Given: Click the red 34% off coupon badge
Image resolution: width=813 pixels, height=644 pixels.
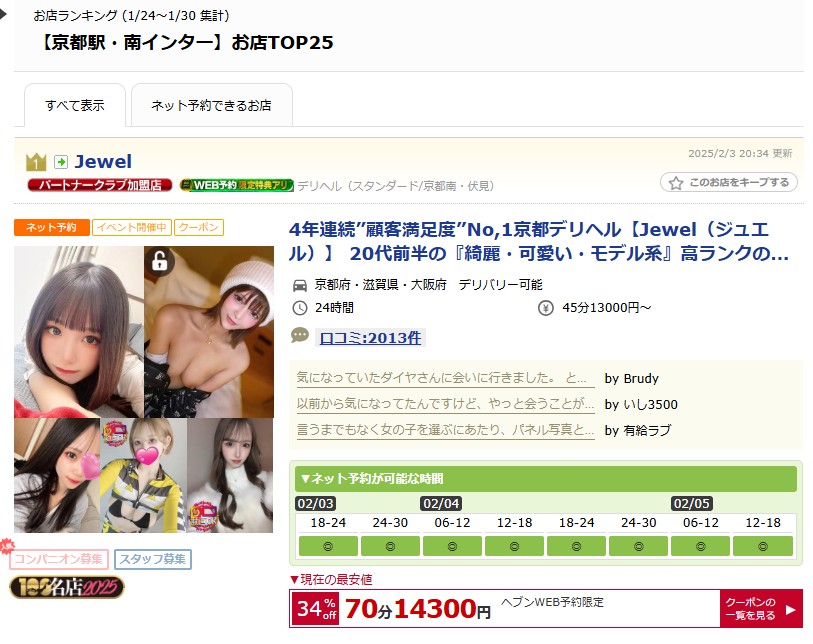Looking at the screenshot, I should tap(316, 609).
